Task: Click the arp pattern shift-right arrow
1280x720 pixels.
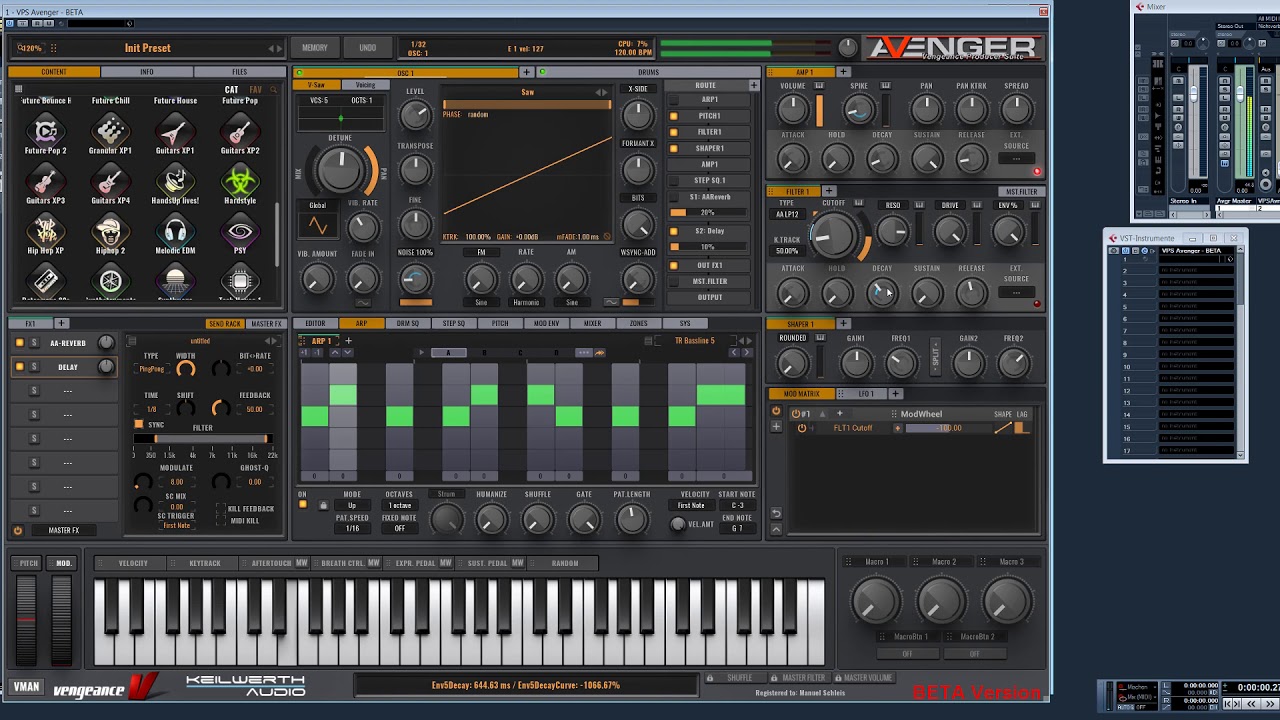Action: tap(746, 352)
